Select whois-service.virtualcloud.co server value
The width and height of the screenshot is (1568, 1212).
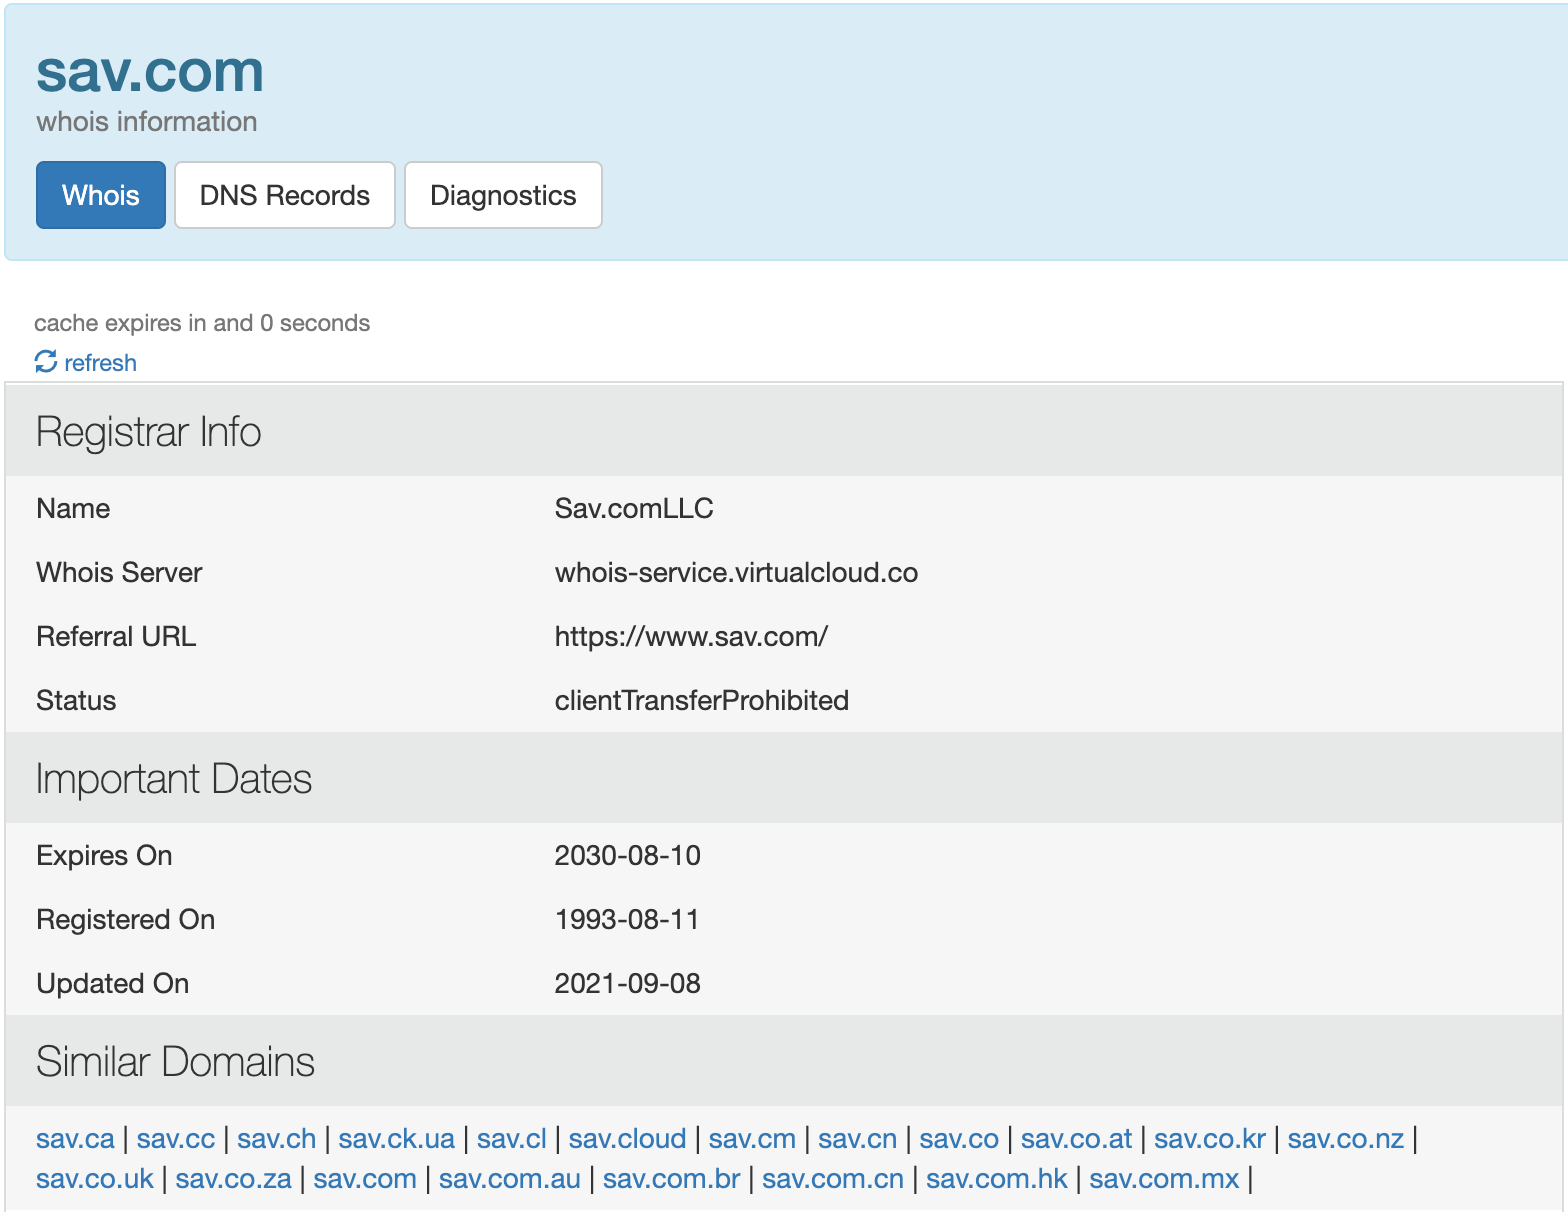pyautogui.click(x=736, y=572)
